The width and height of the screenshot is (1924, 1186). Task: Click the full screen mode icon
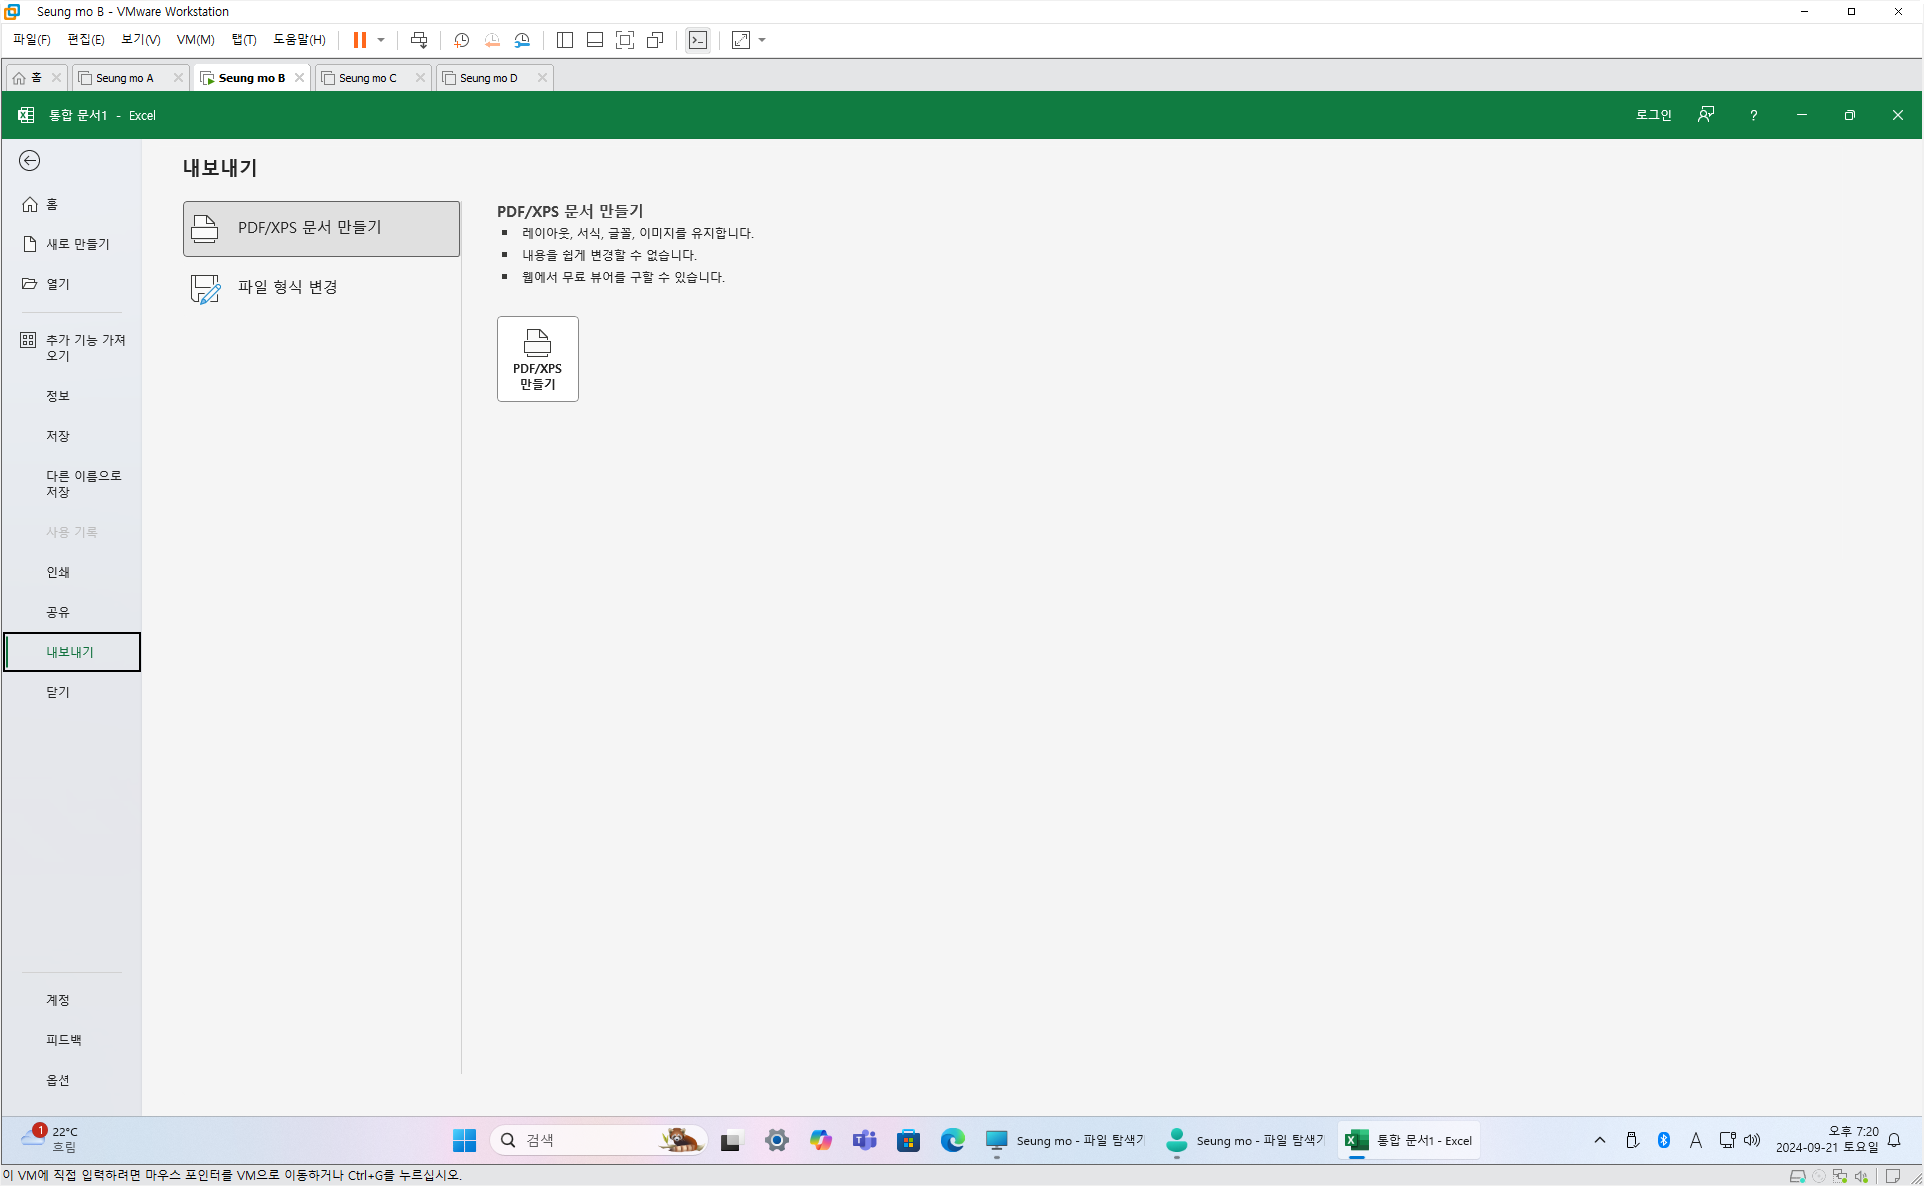tap(625, 40)
